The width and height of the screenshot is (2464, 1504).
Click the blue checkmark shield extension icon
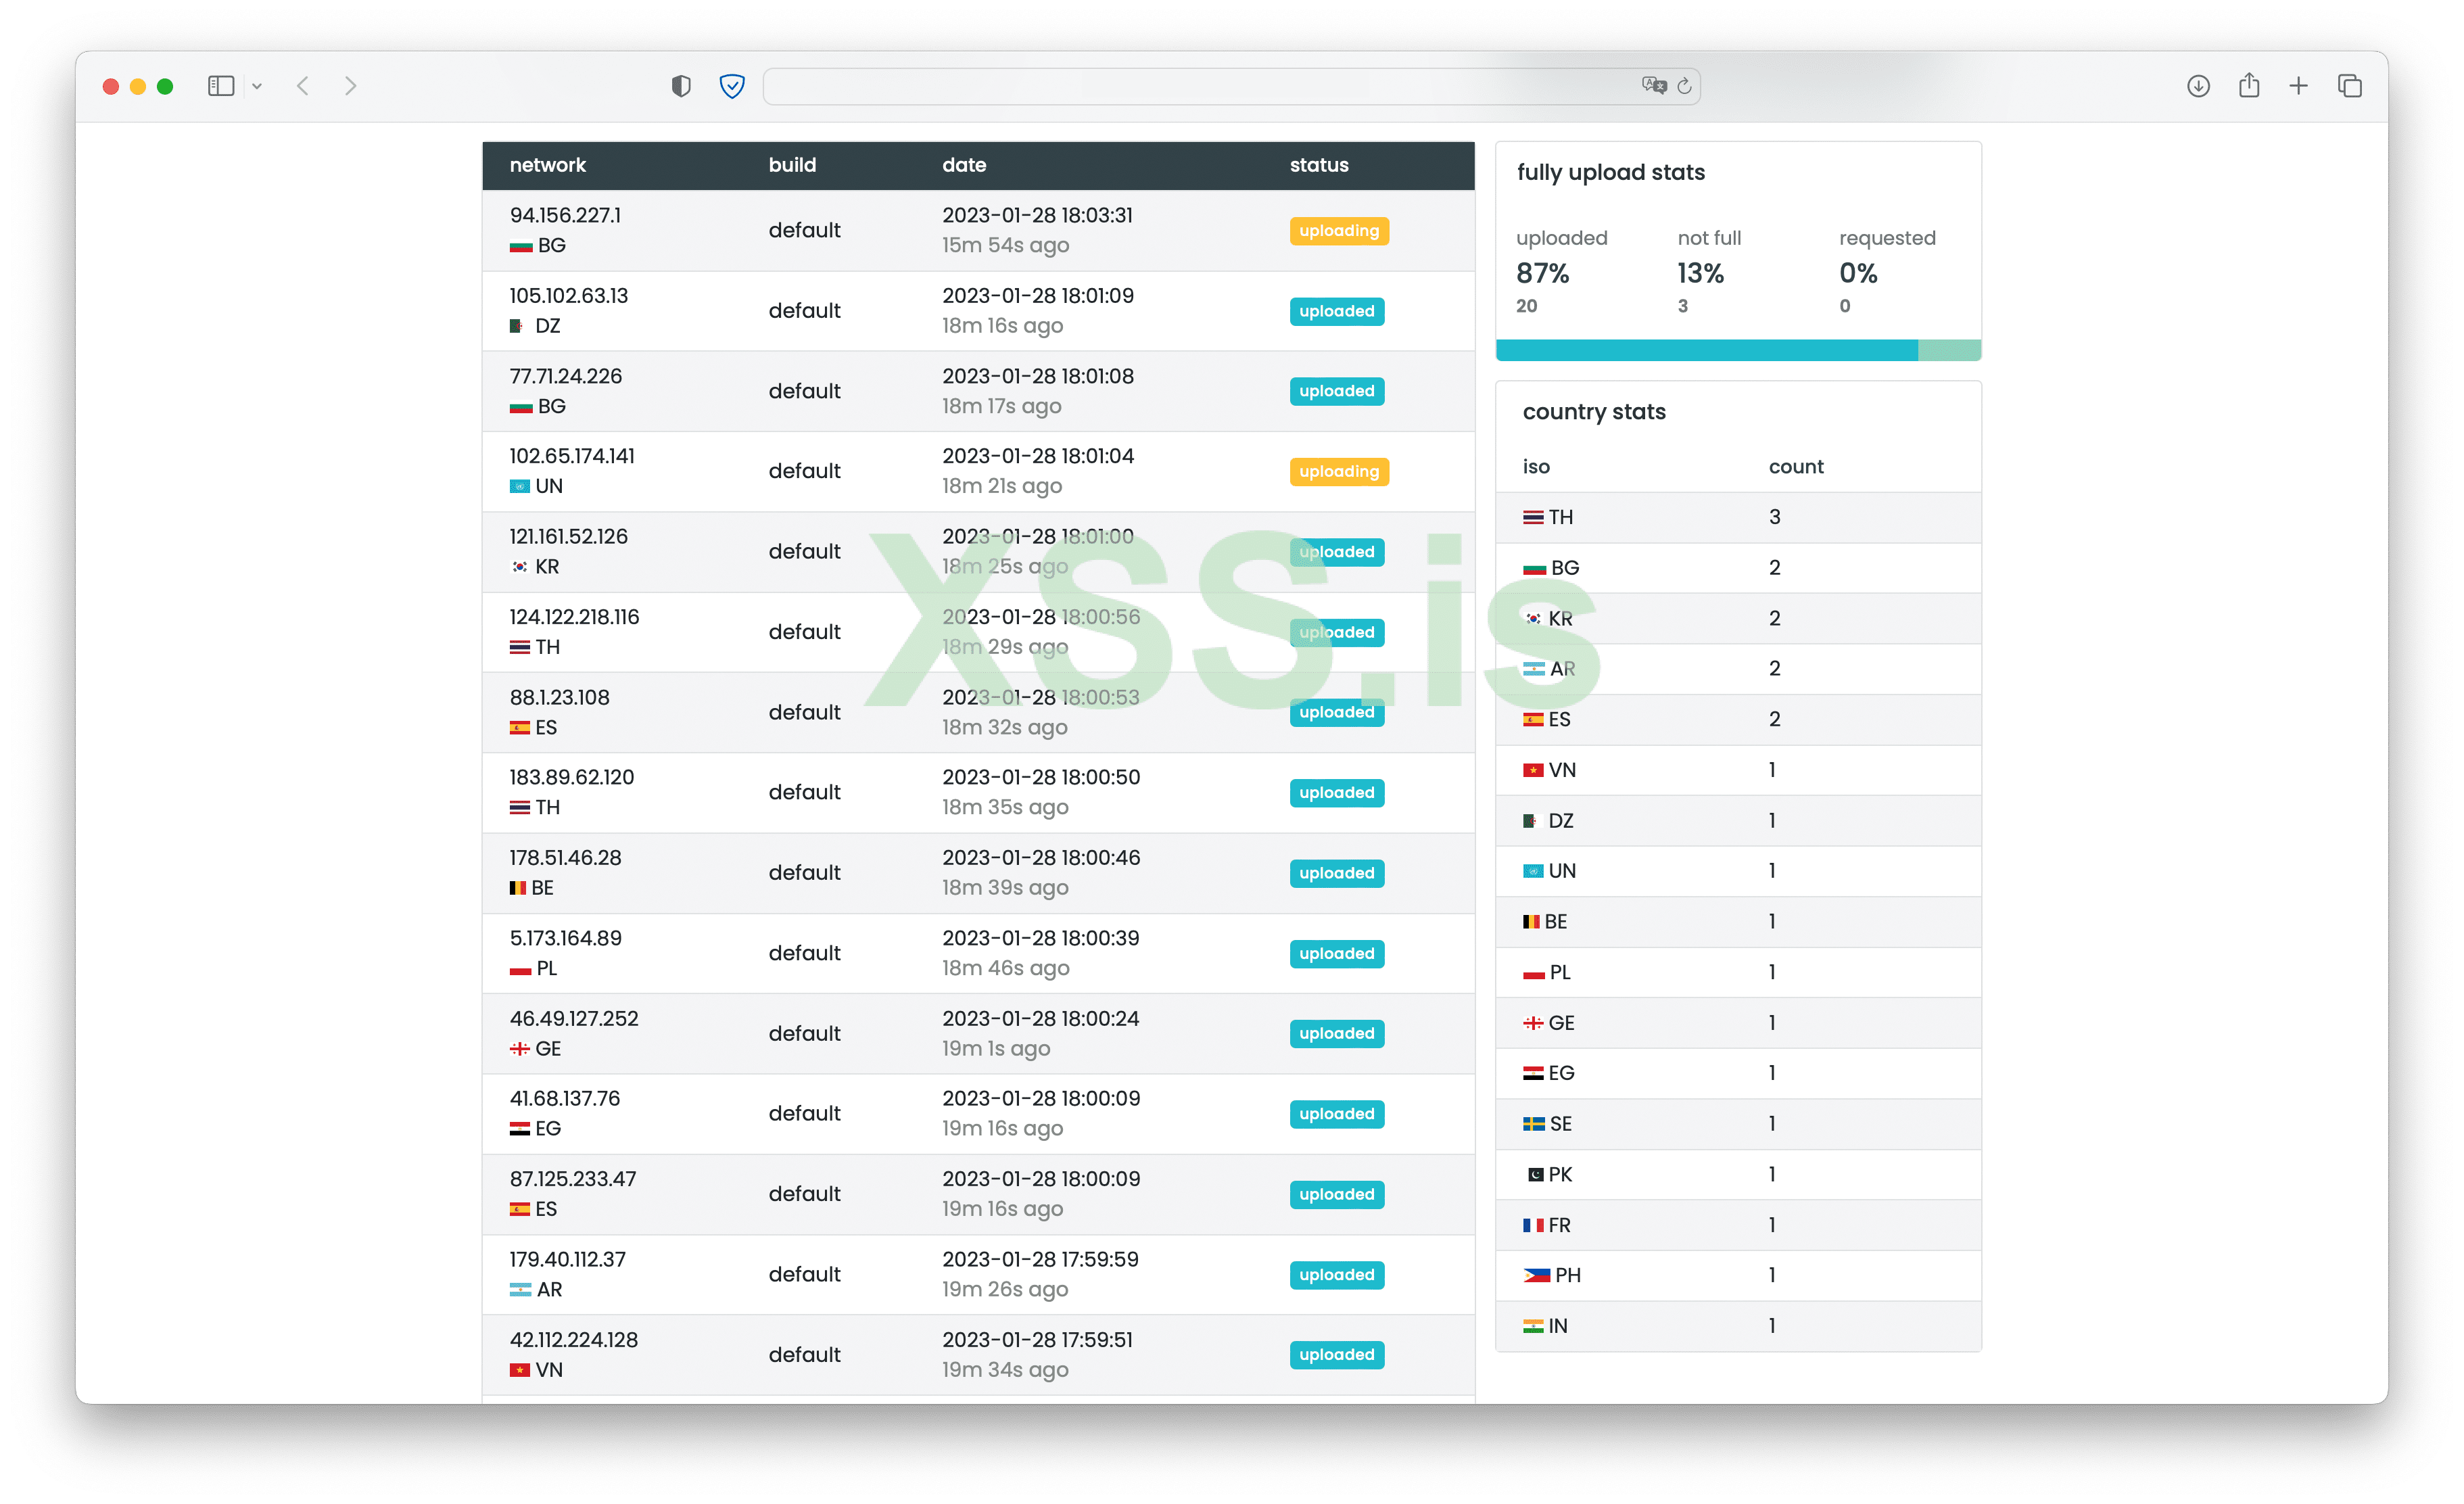732,86
